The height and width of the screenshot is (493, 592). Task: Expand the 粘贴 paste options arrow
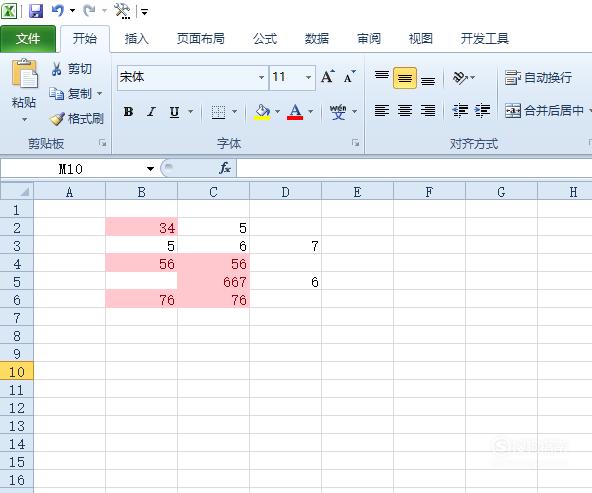point(24,120)
